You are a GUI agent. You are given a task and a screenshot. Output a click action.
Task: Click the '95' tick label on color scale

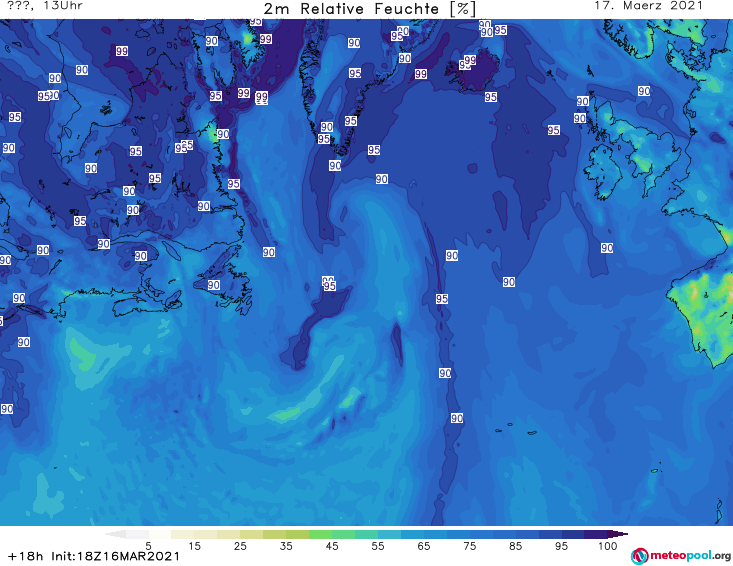[x=561, y=546]
